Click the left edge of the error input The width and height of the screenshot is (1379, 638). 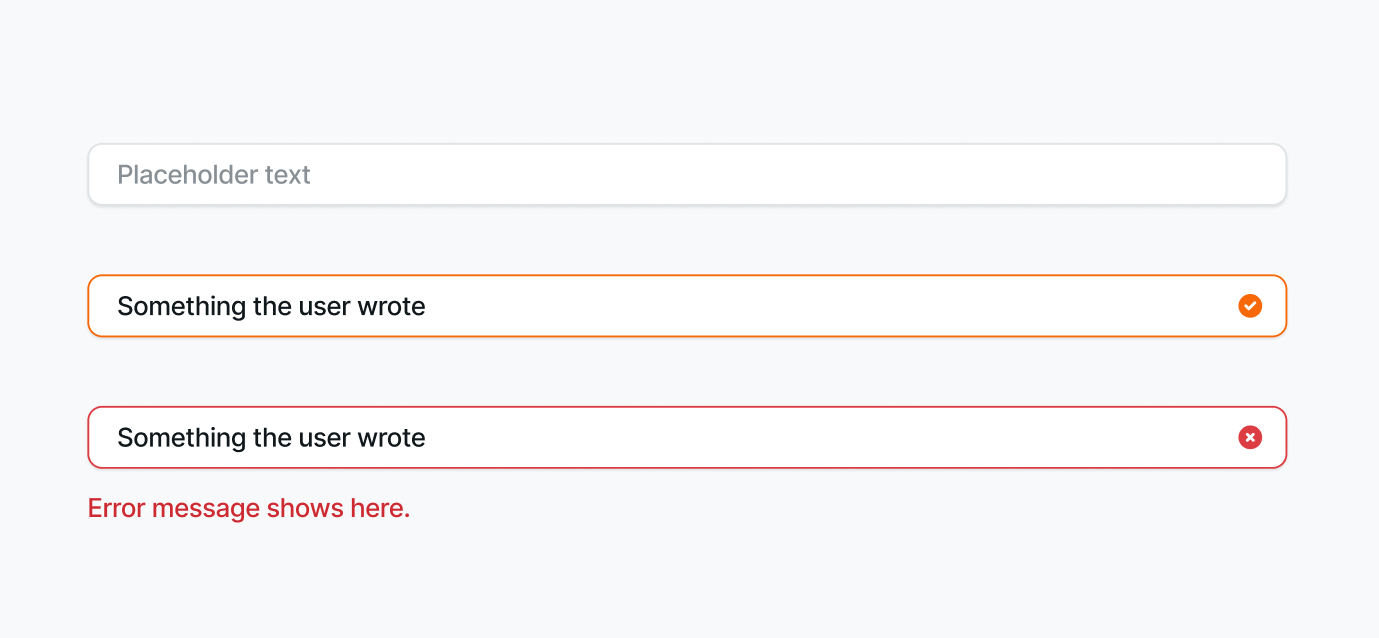90,437
